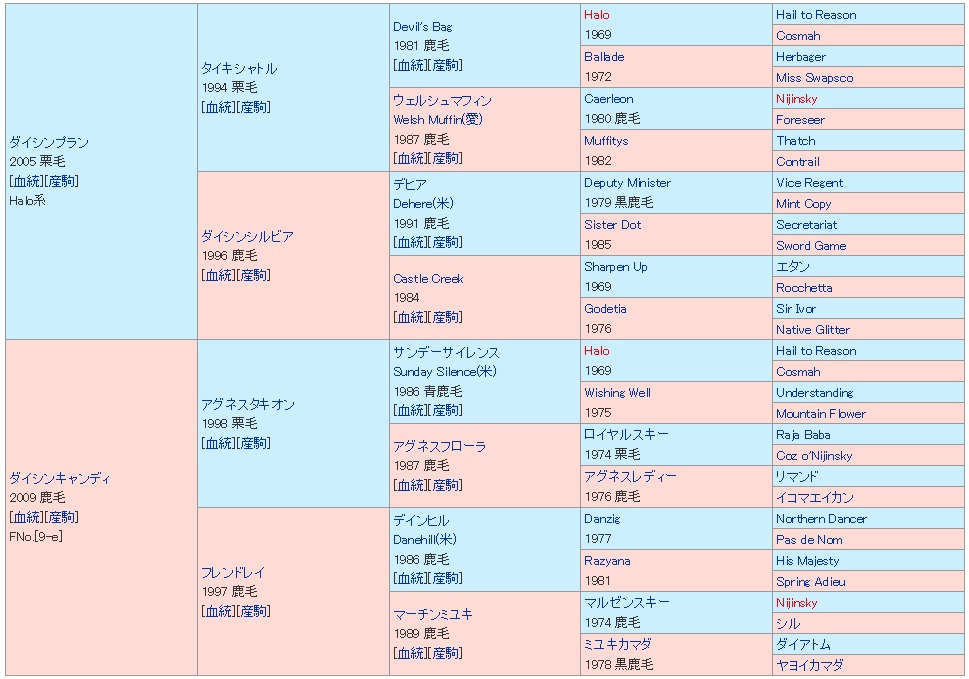Open the Deputy Minister link

coord(627,183)
